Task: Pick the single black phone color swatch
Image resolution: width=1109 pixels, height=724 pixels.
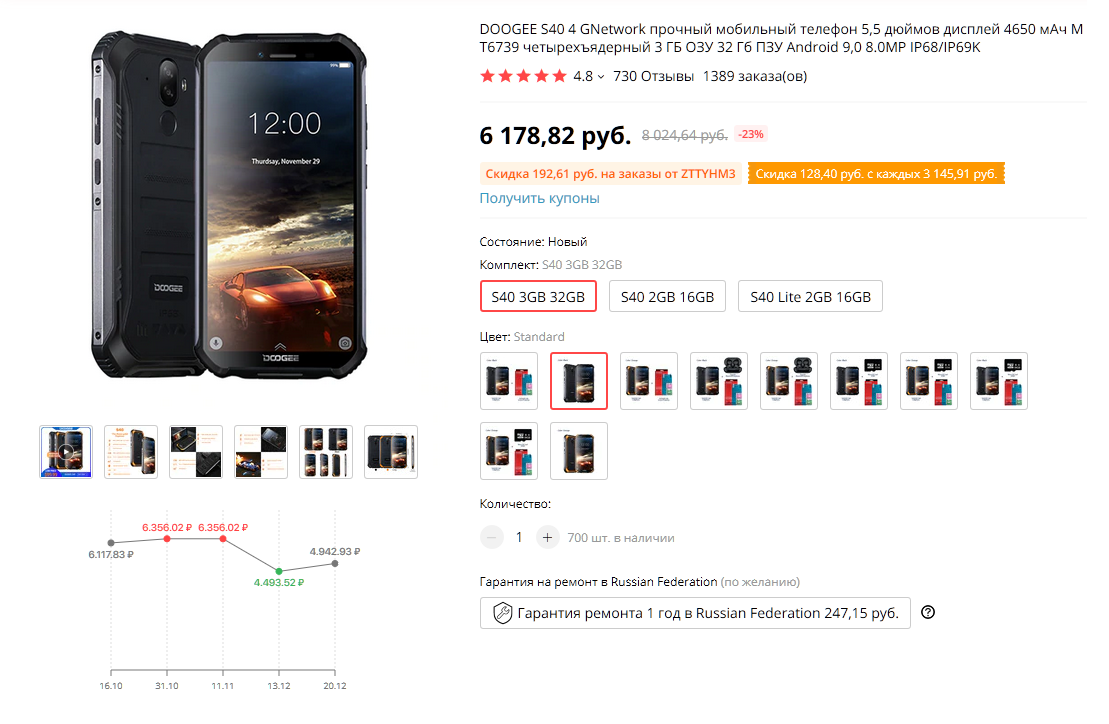Action: (x=579, y=381)
